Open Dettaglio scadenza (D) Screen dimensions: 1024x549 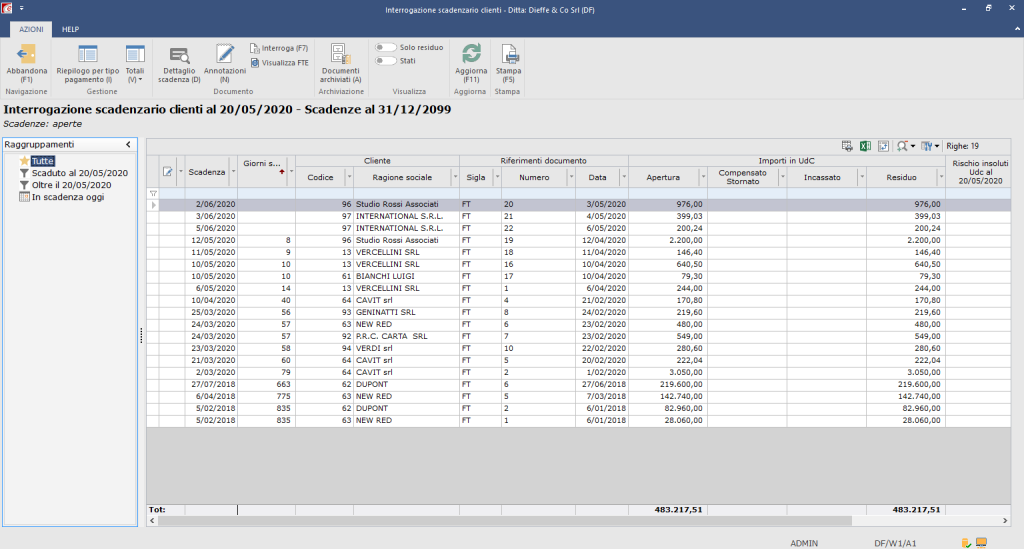point(179,65)
